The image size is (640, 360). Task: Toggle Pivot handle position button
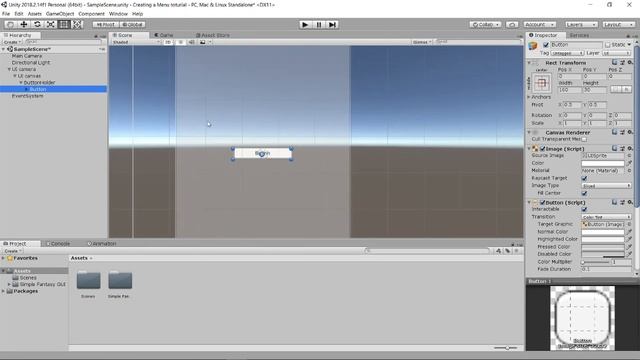tap(106, 24)
